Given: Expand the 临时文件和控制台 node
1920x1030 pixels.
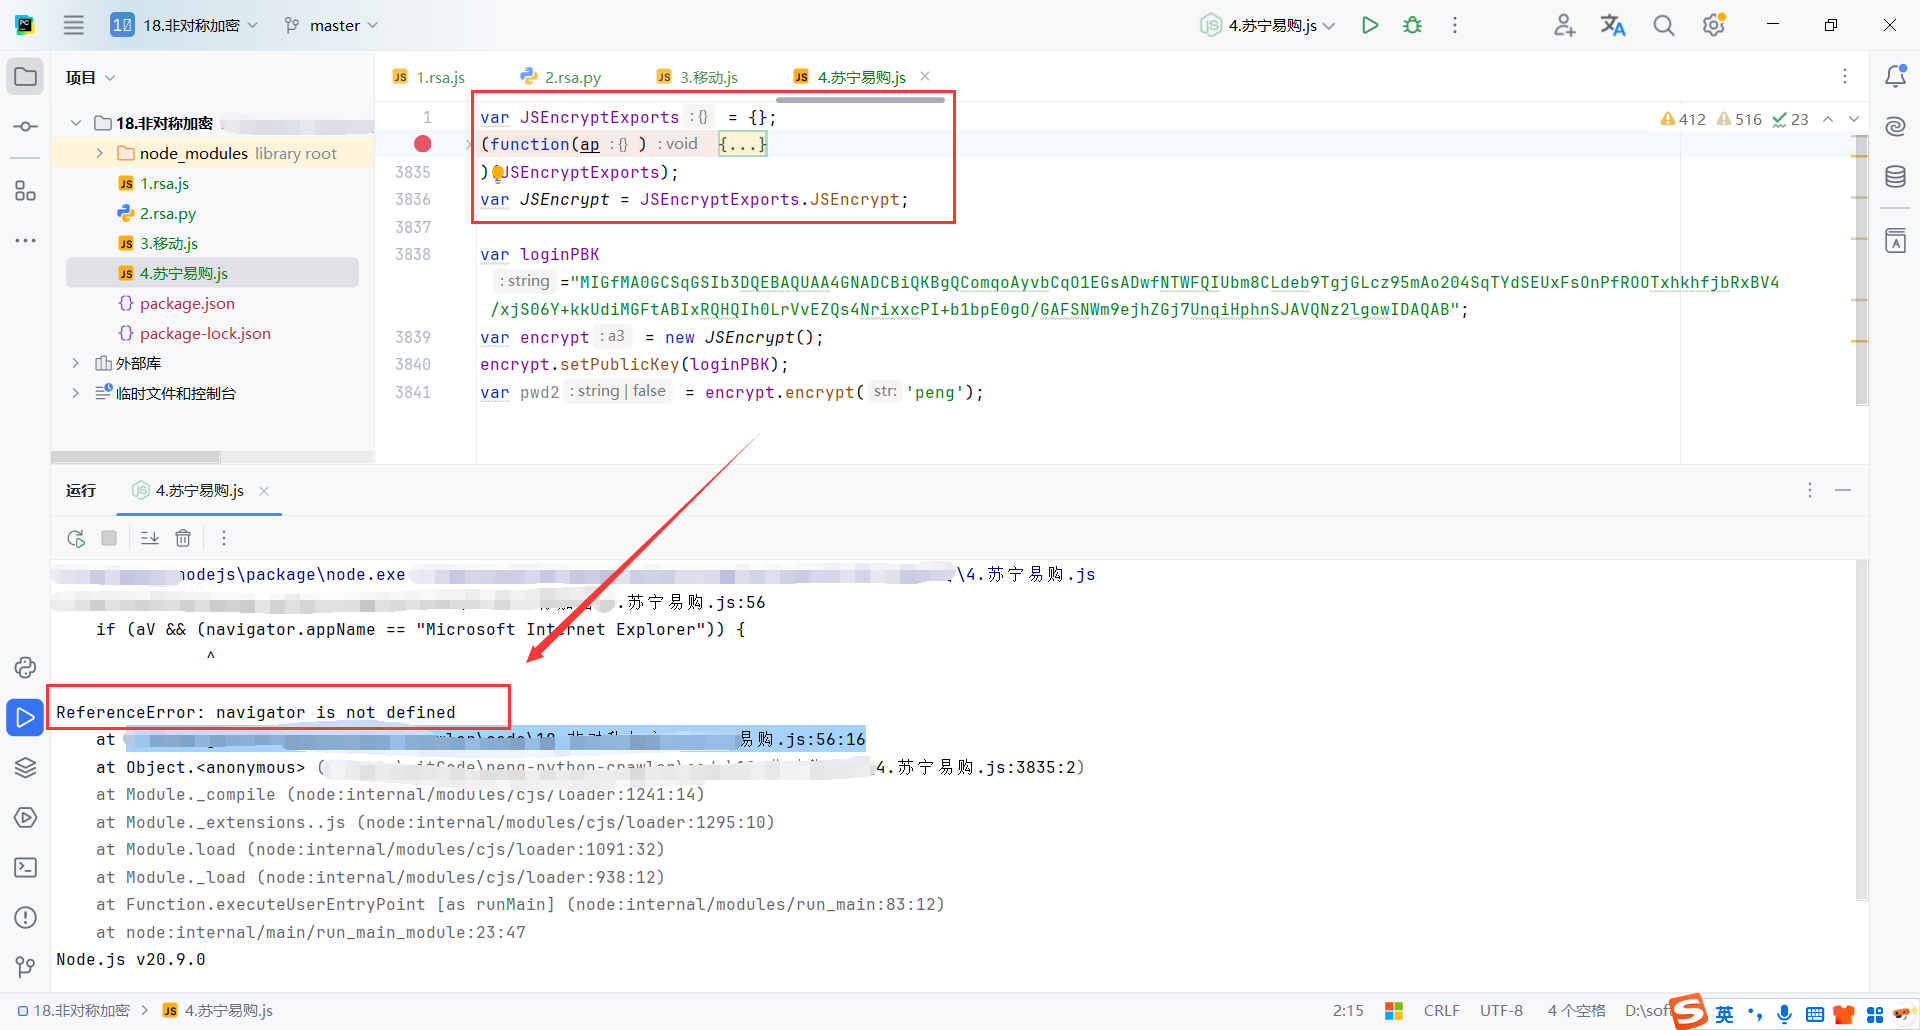Looking at the screenshot, I should pyautogui.click(x=76, y=393).
